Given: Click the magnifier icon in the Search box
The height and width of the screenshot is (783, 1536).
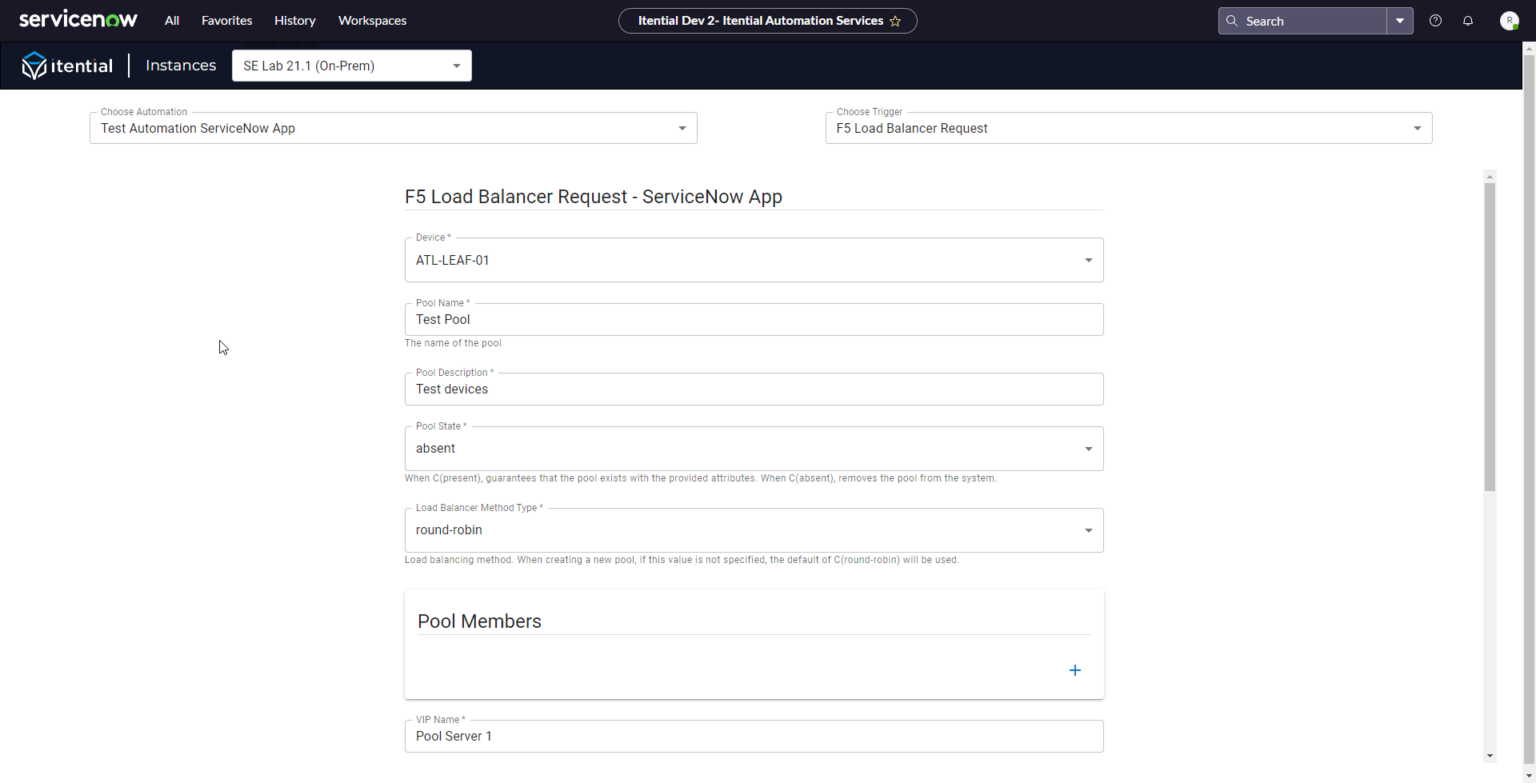Looking at the screenshot, I should coord(1231,20).
